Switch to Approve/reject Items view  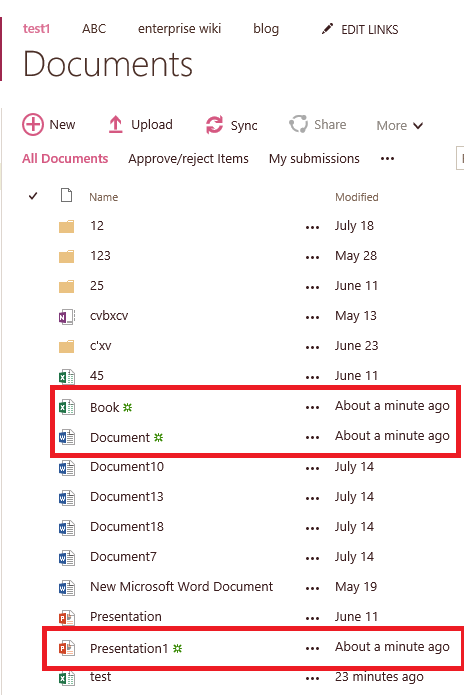[x=188, y=158]
